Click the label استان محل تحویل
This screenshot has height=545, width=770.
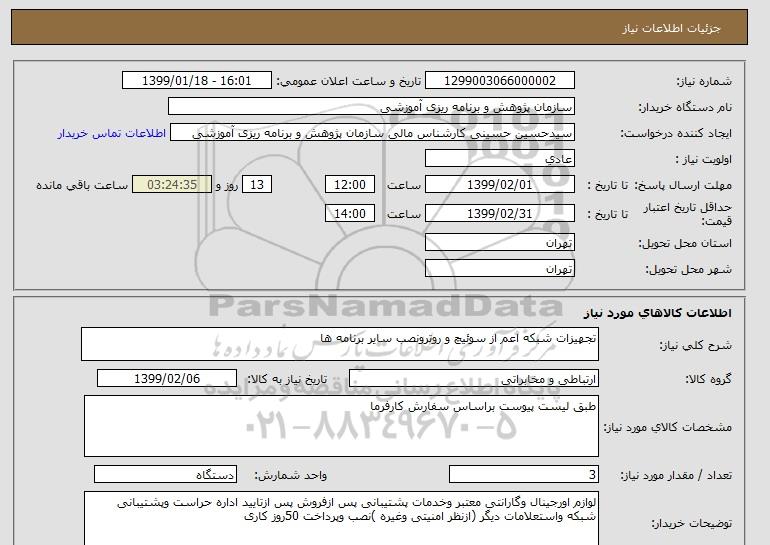click(x=685, y=243)
